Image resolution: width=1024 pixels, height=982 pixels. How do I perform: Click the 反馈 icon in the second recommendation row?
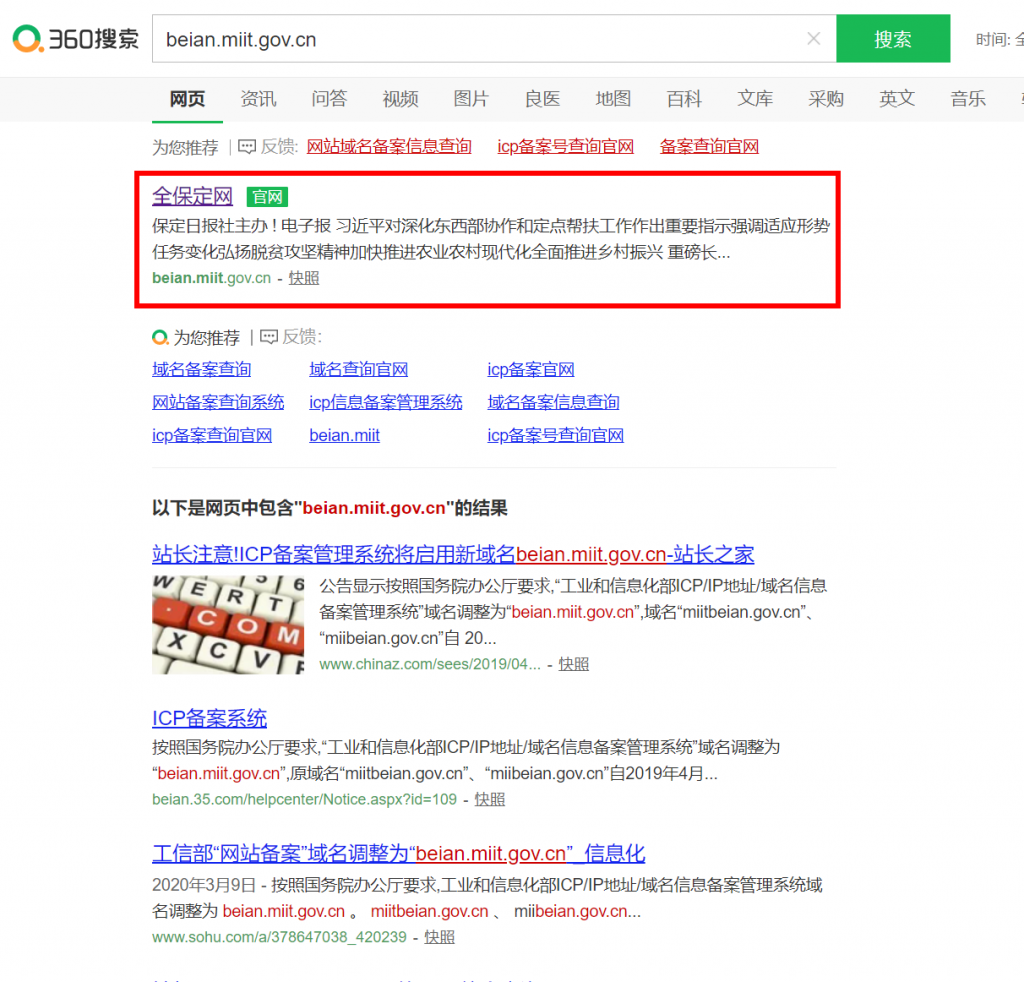(268, 337)
